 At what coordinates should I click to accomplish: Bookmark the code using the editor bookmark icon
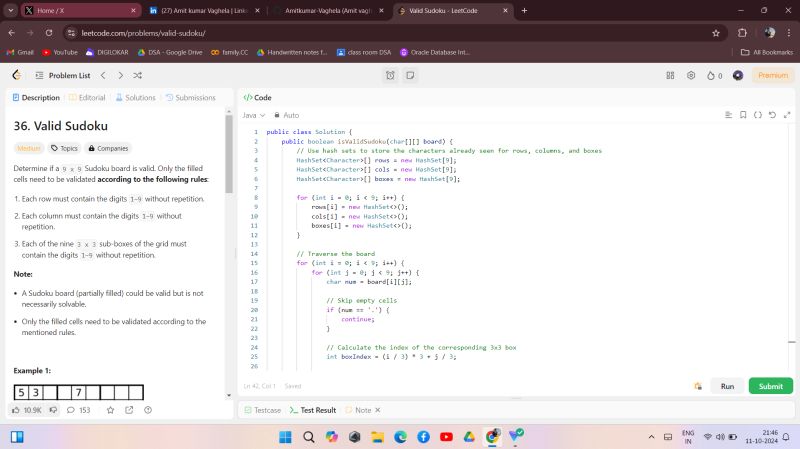(x=743, y=115)
